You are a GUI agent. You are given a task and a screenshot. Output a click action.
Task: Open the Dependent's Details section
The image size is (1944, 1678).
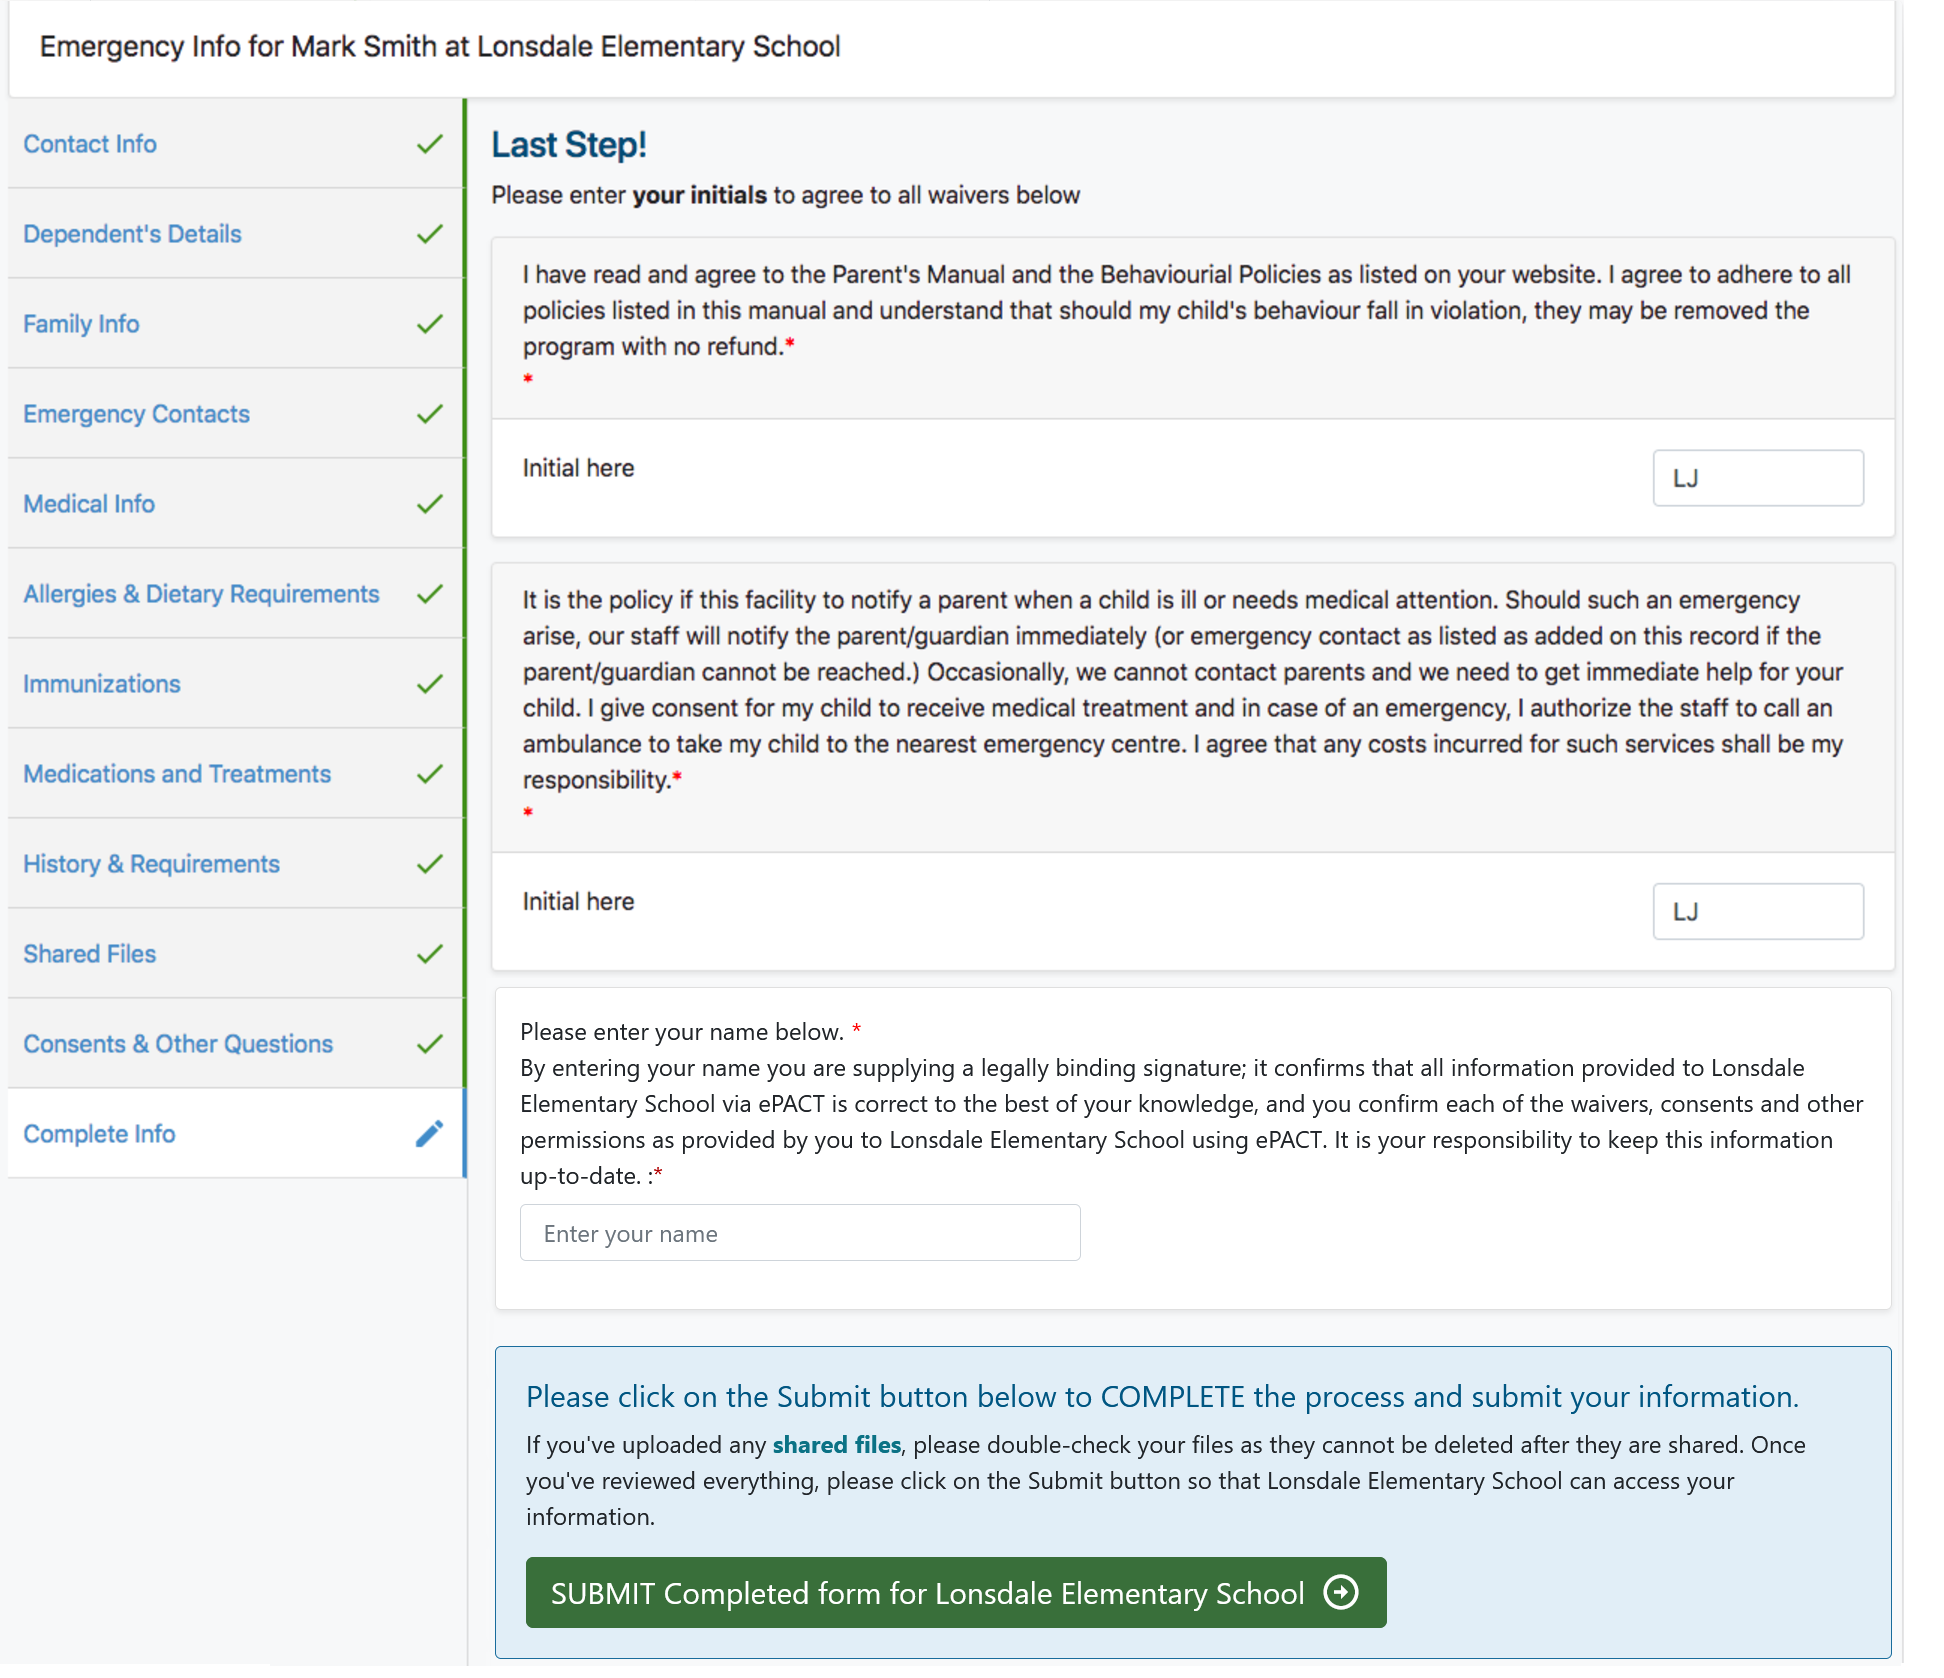pyautogui.click(x=132, y=234)
